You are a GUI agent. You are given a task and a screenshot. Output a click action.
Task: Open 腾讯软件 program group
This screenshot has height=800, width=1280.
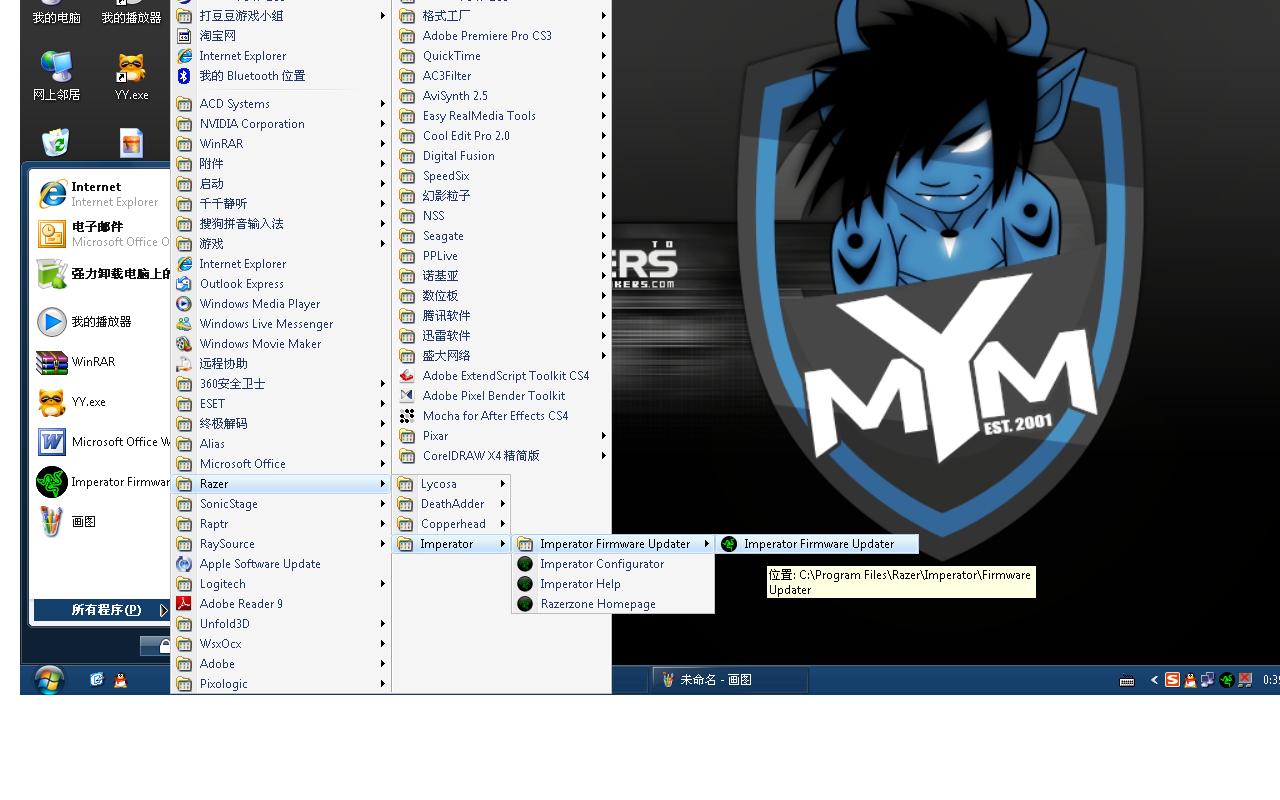(502, 316)
